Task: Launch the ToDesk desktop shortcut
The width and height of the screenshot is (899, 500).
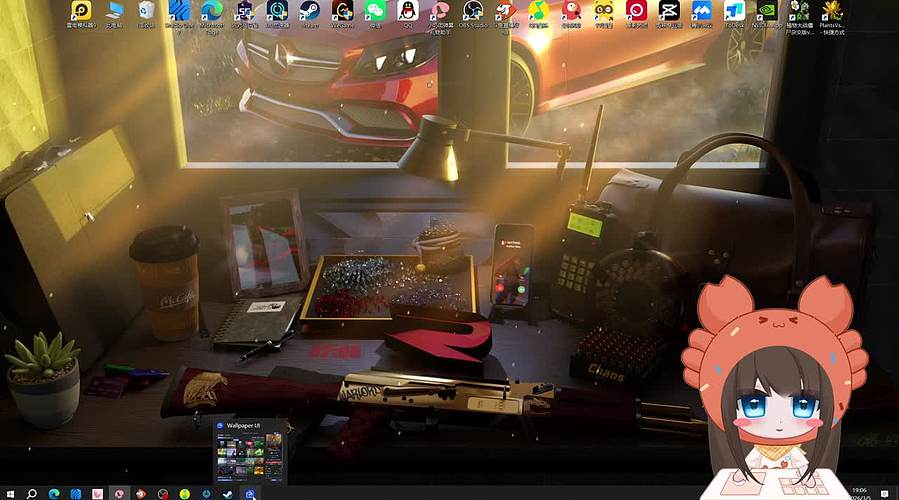Action: [734, 11]
